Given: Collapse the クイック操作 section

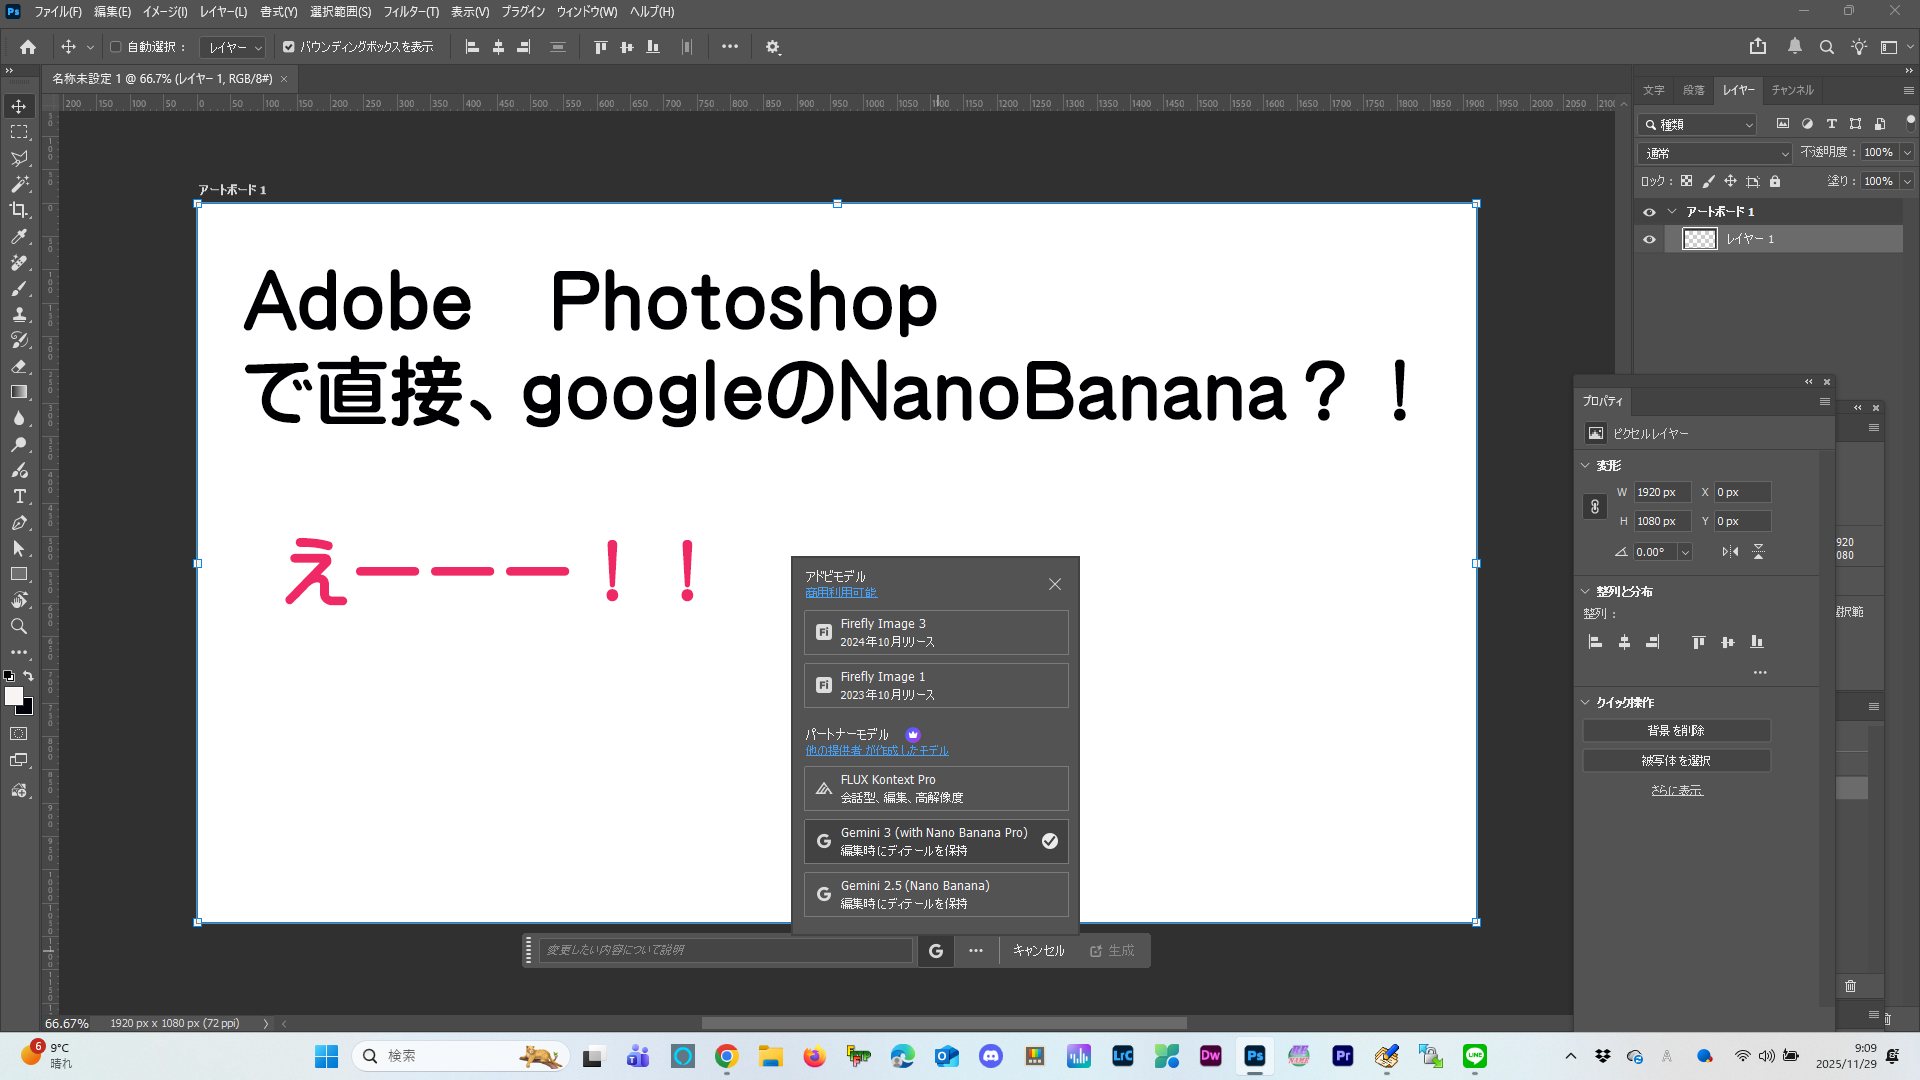Looking at the screenshot, I should [x=1586, y=702].
